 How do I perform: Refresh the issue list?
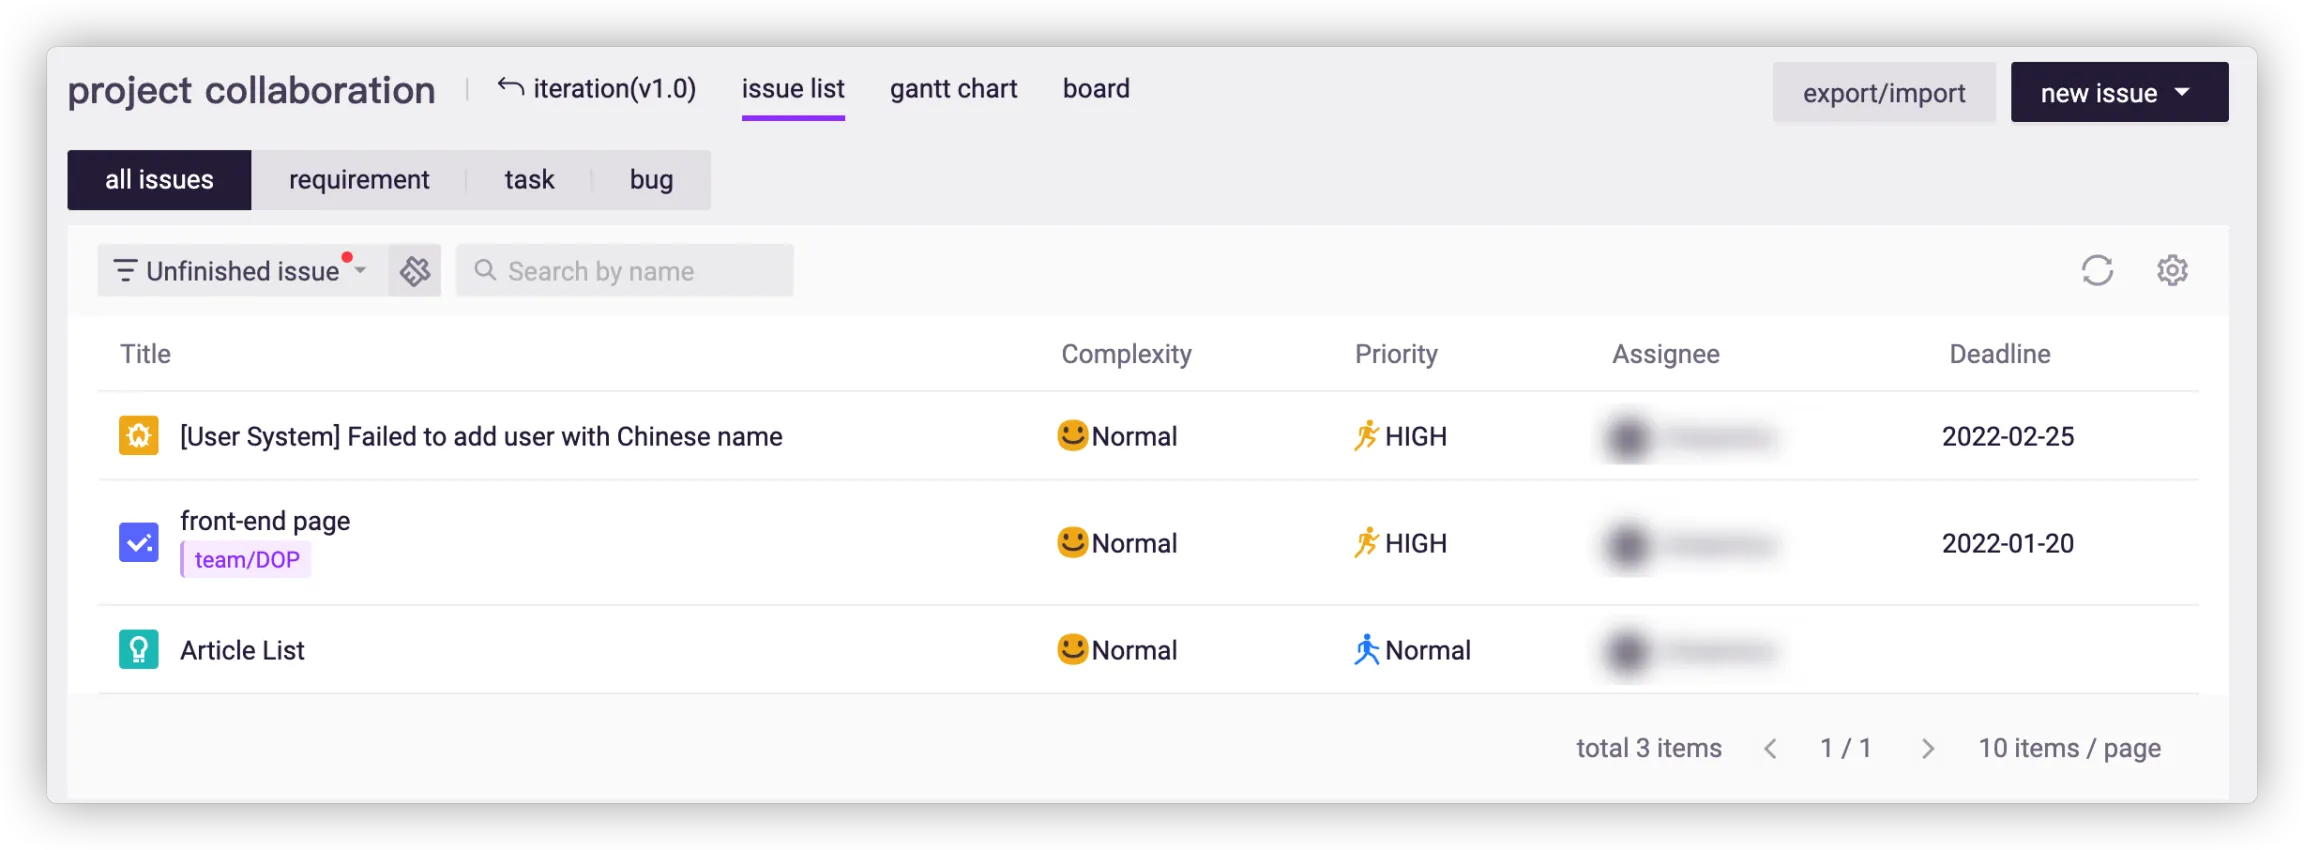pos(2097,270)
